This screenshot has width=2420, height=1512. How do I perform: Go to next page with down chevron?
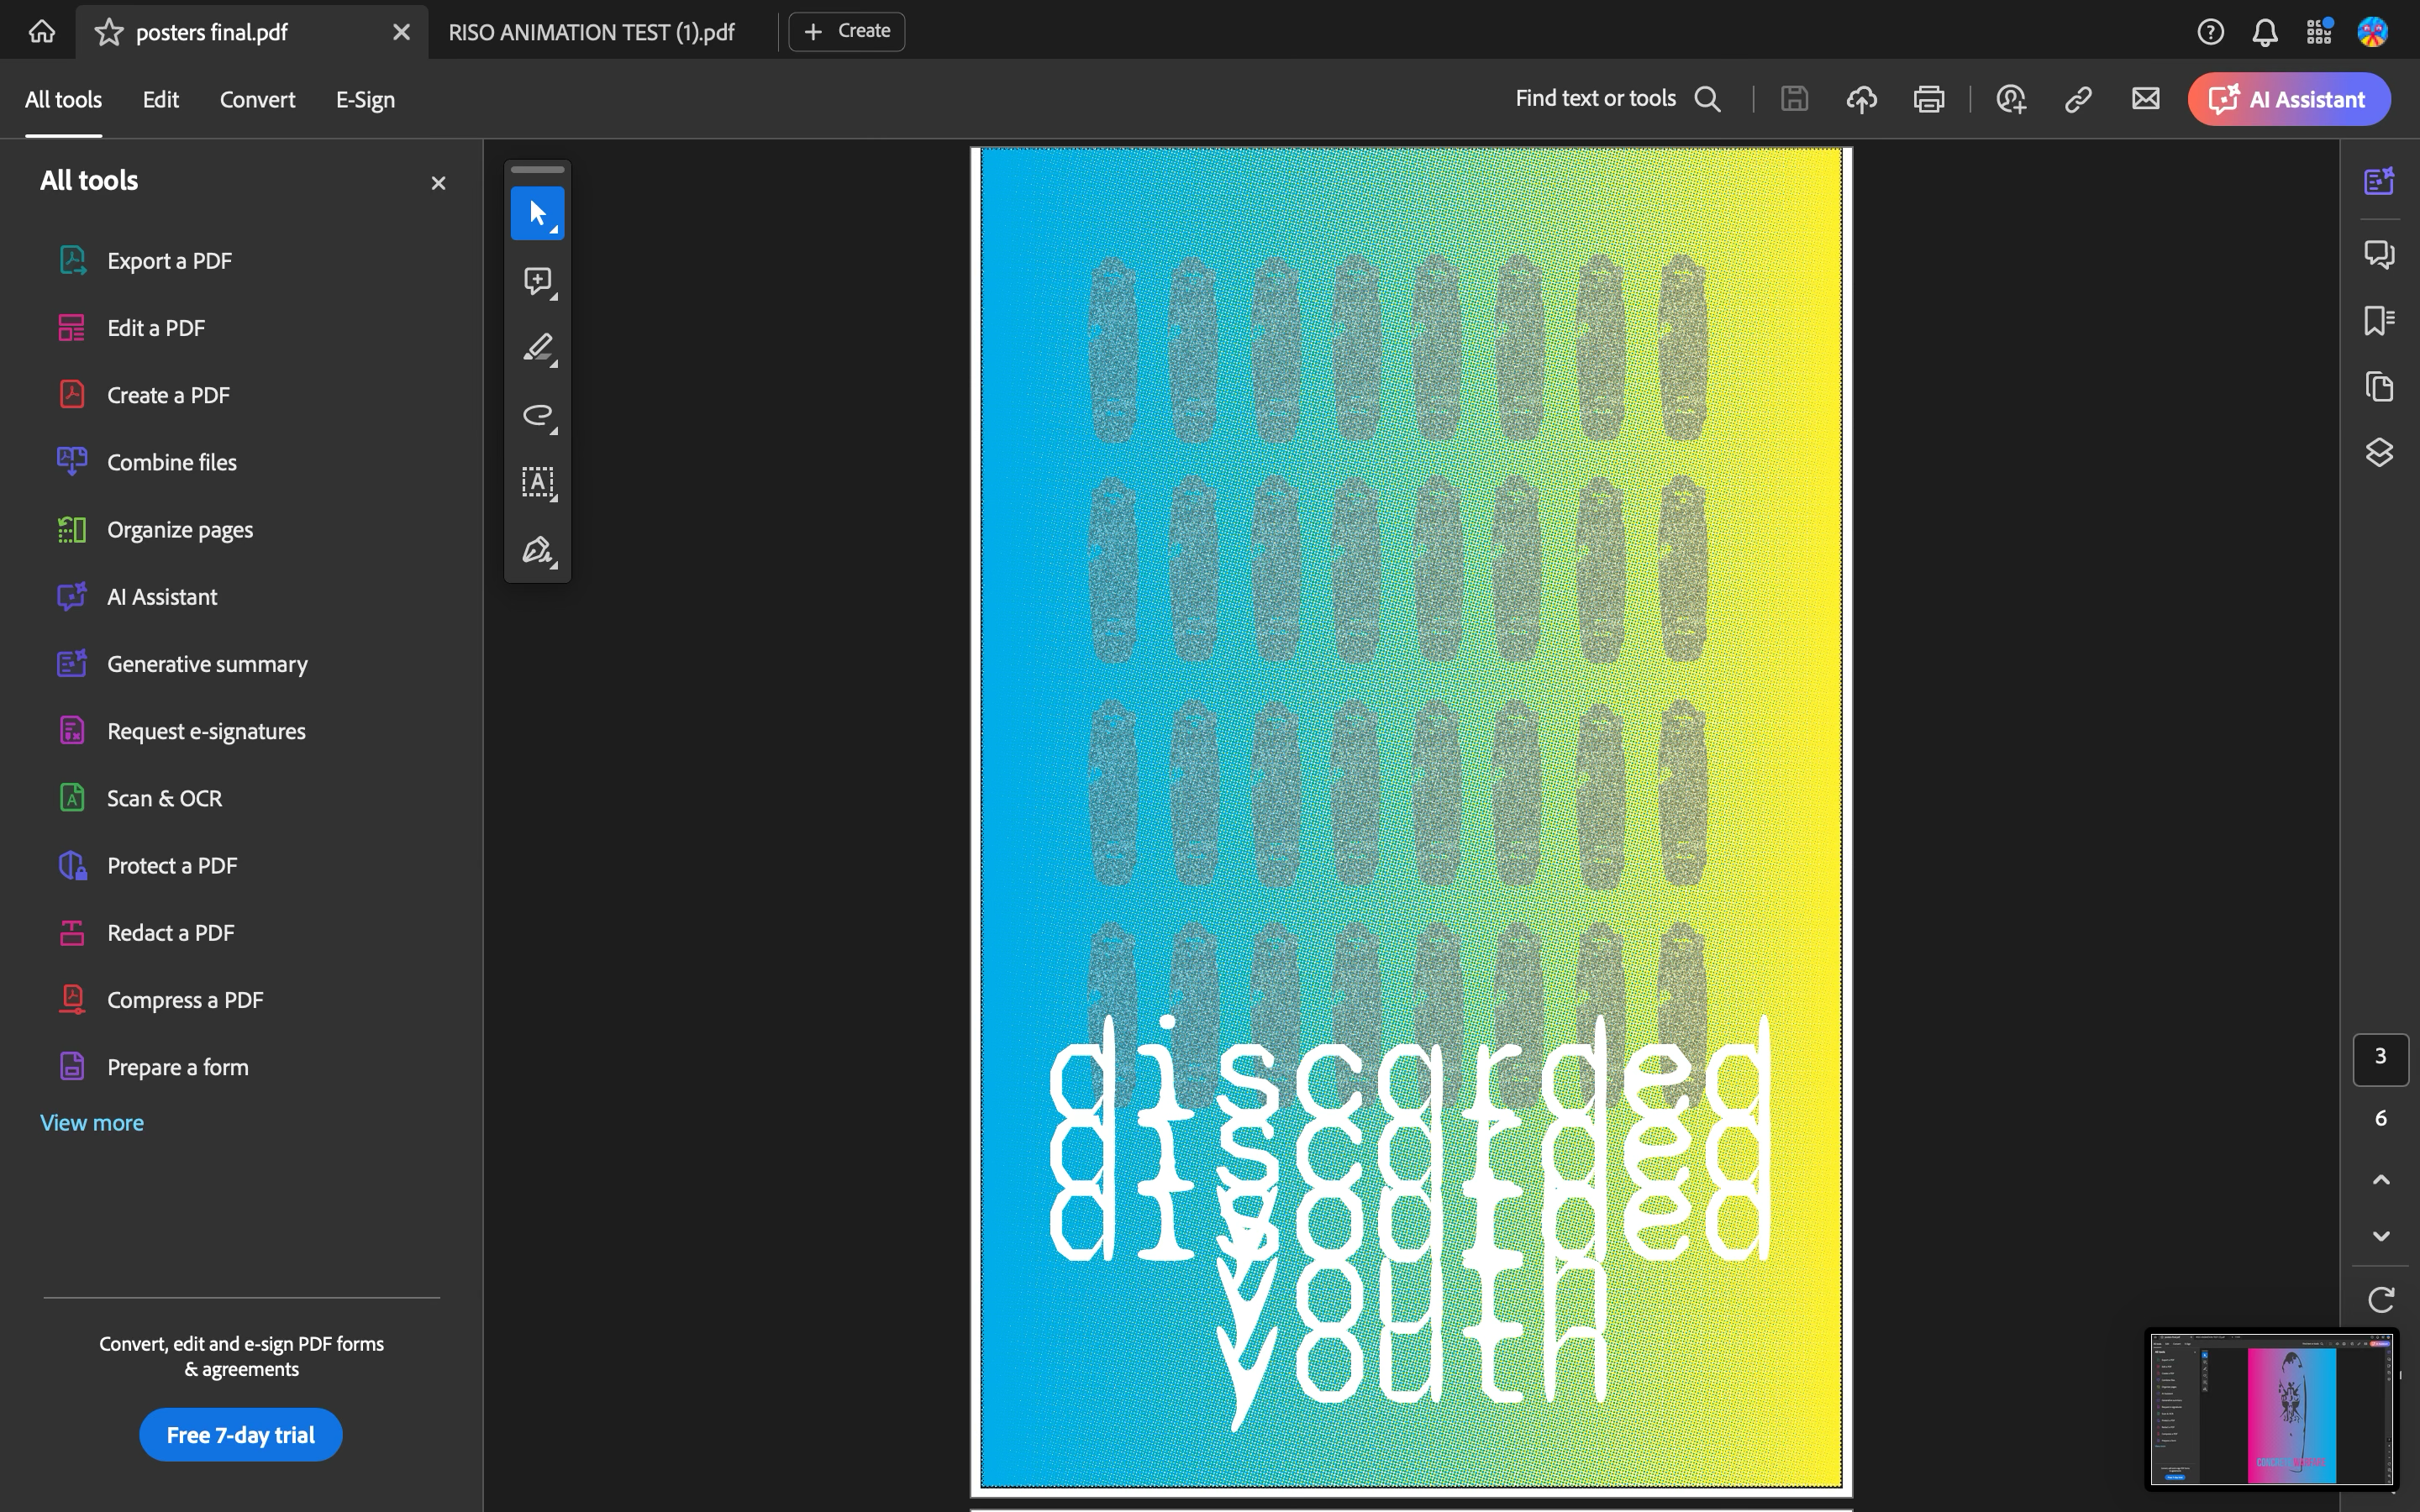coord(2381,1236)
